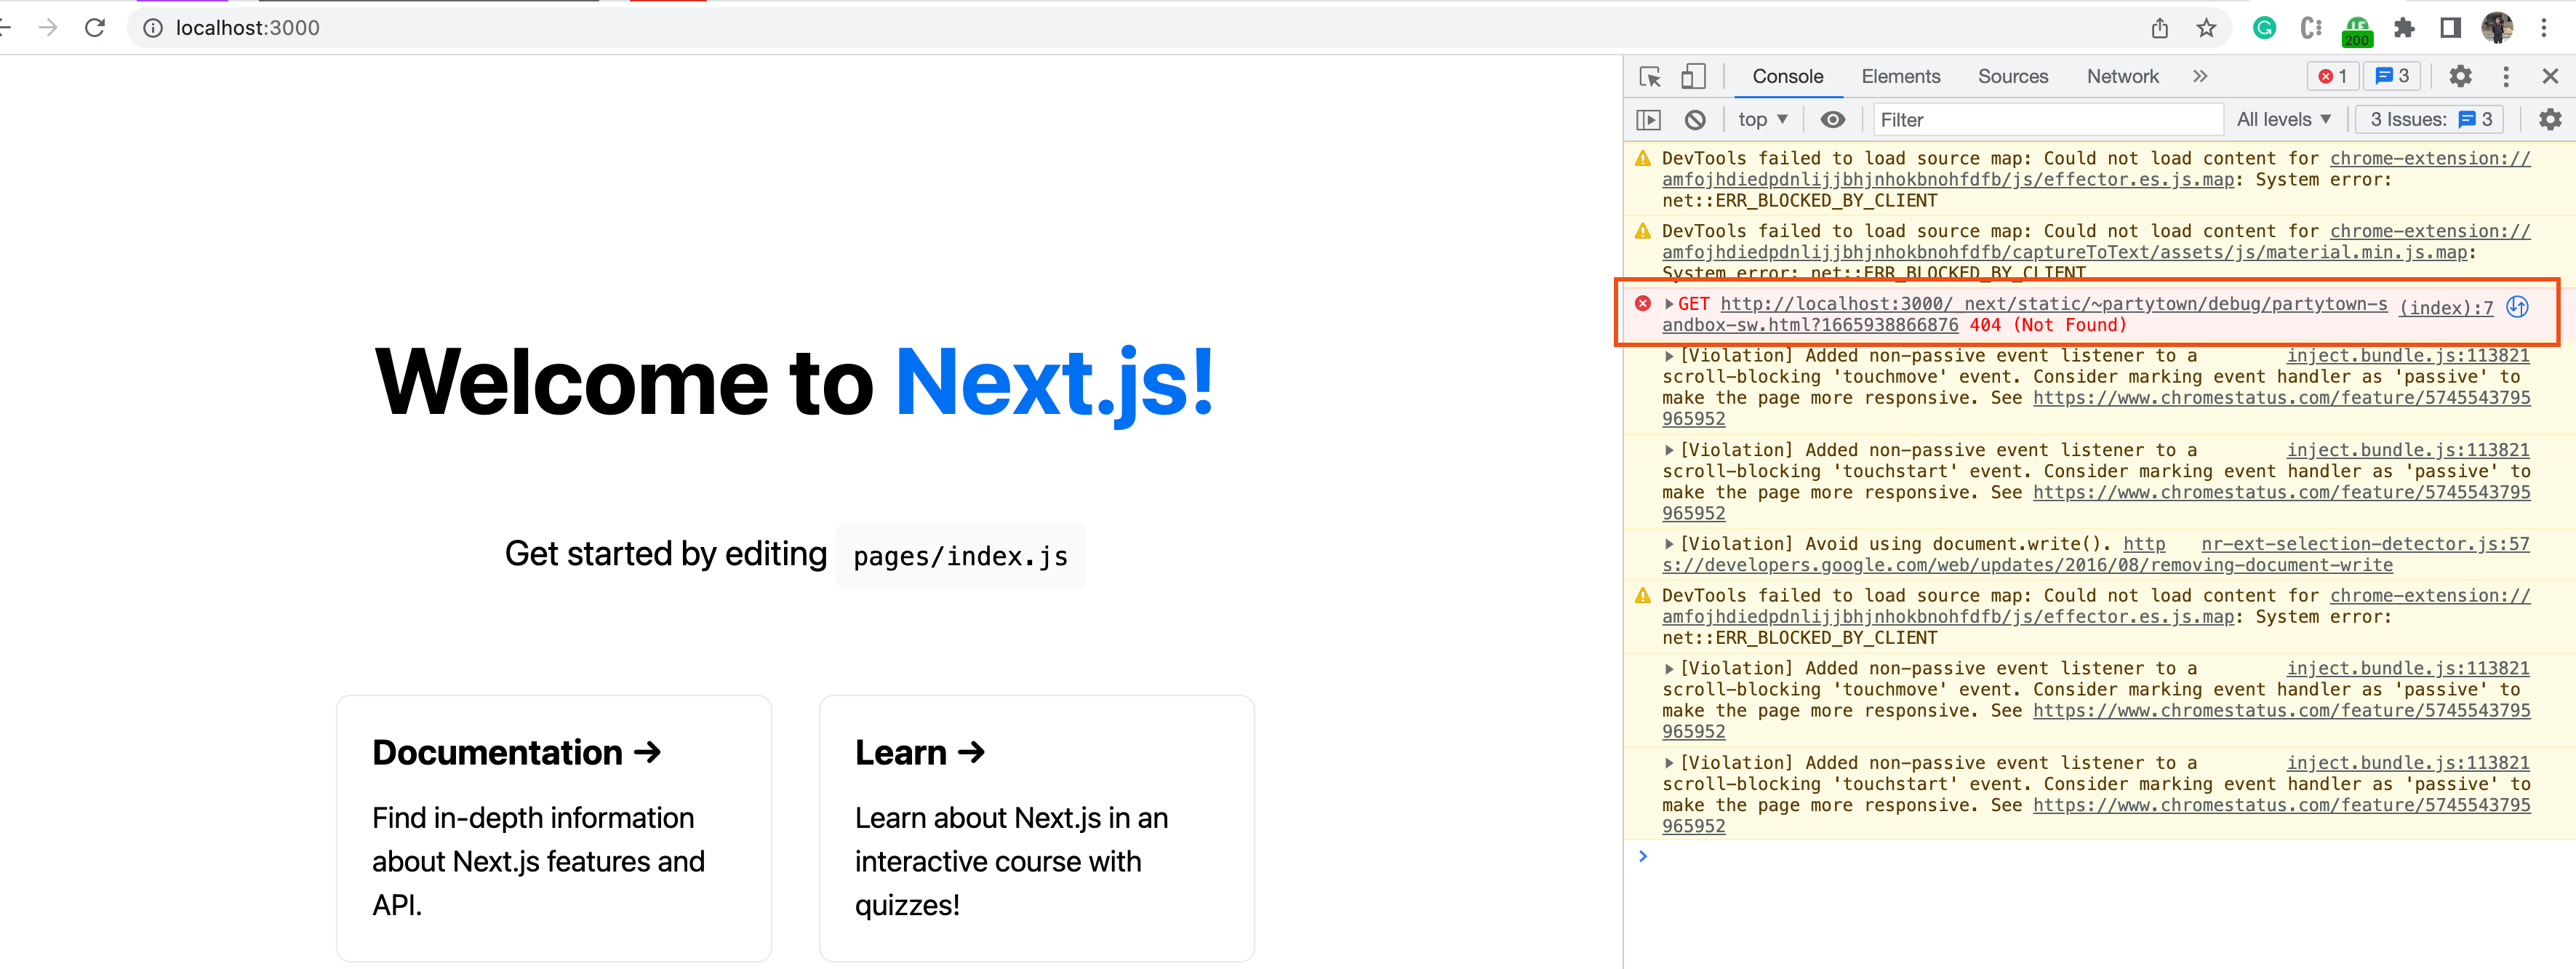Click the pages/index.js code text
This screenshot has height=969, width=2576.
tap(961, 557)
